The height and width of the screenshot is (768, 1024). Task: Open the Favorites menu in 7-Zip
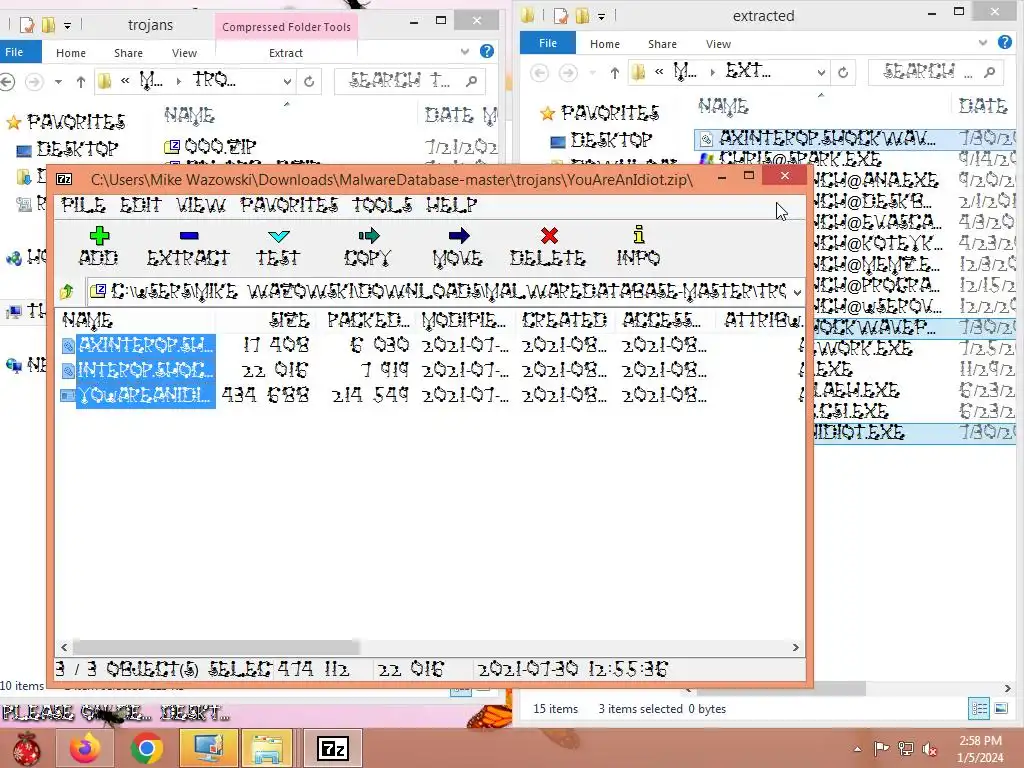[x=289, y=205]
